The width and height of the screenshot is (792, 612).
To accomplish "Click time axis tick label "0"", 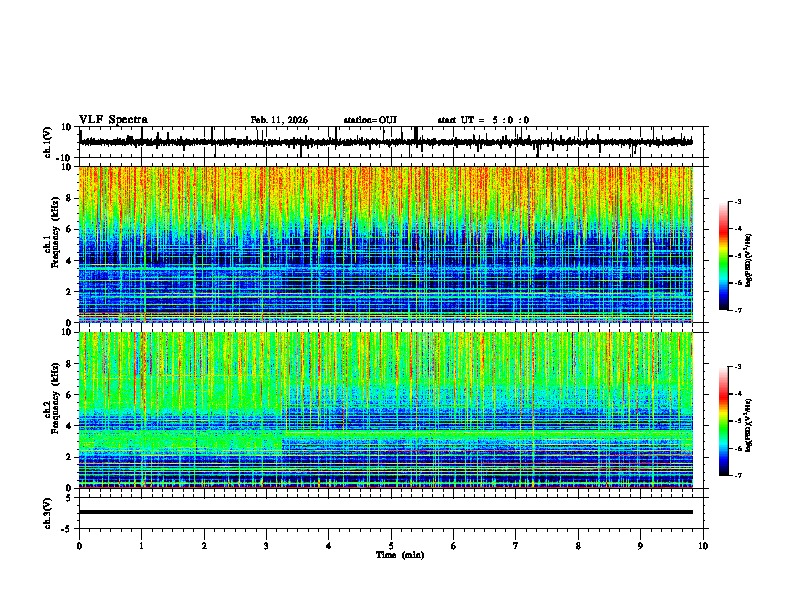I will tap(79, 546).
